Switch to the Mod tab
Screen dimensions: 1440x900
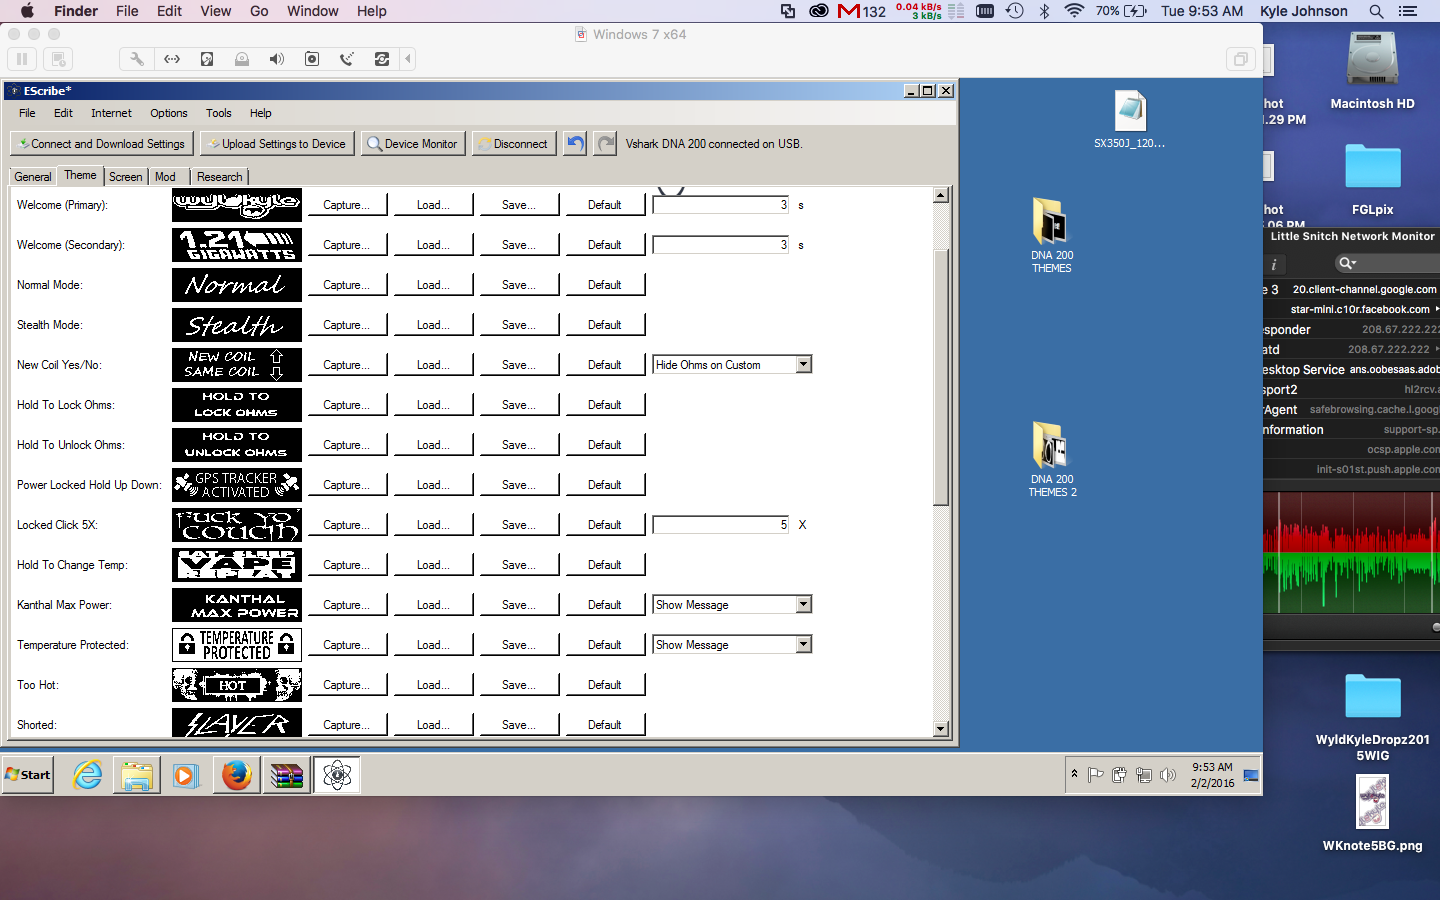tap(165, 176)
